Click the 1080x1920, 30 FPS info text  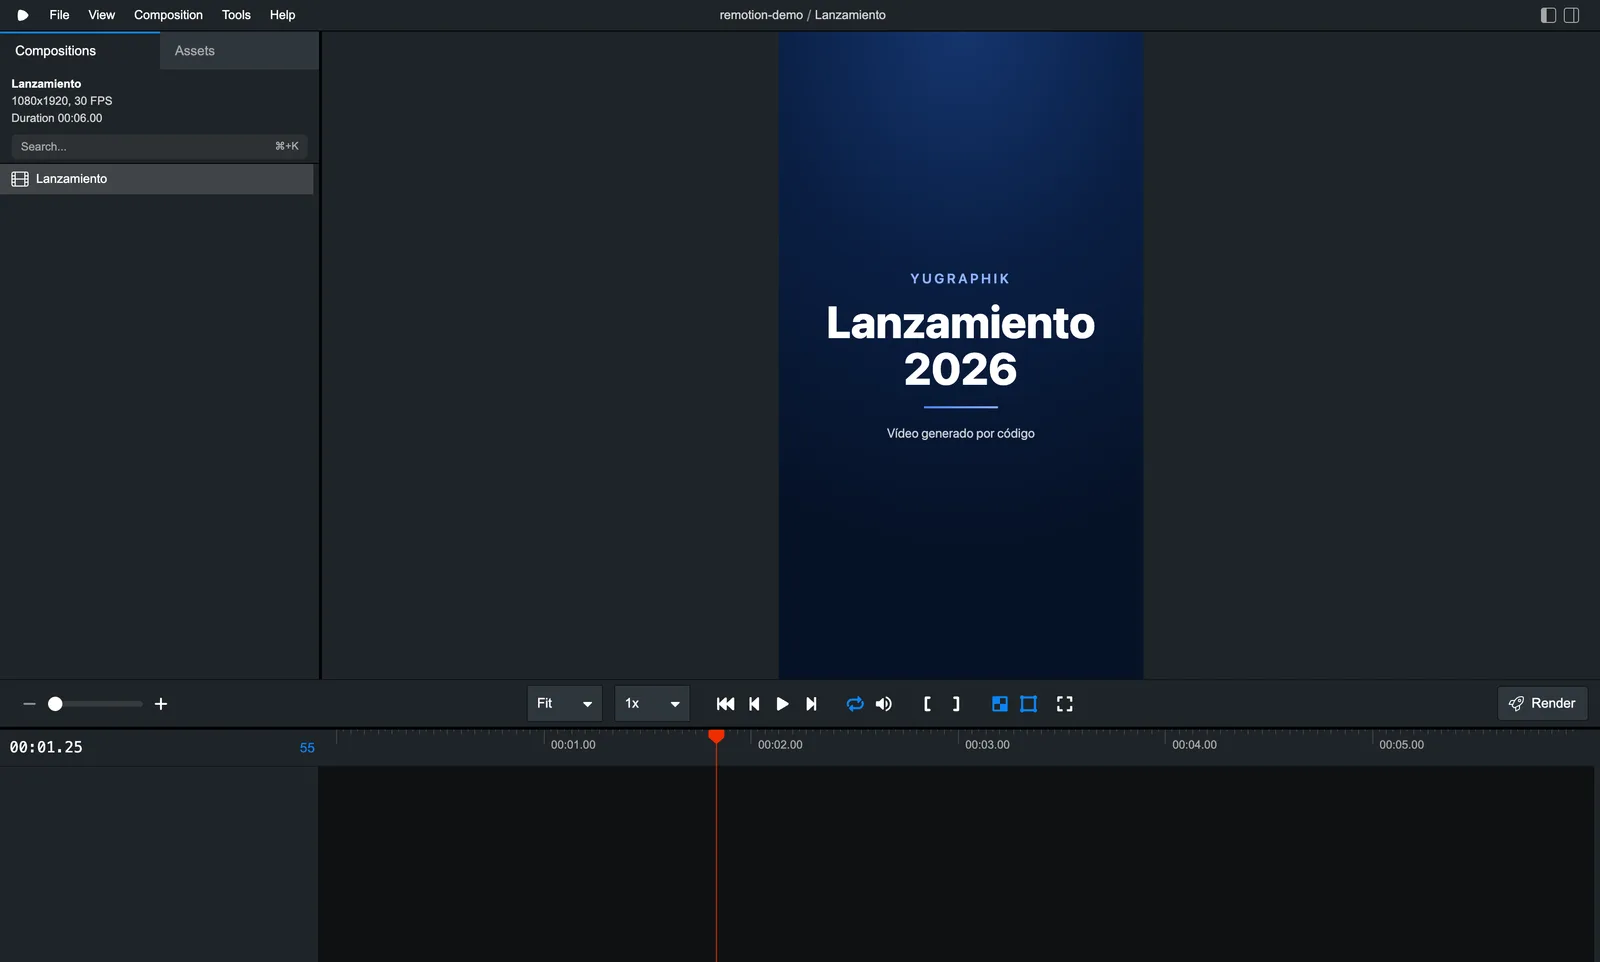point(62,101)
